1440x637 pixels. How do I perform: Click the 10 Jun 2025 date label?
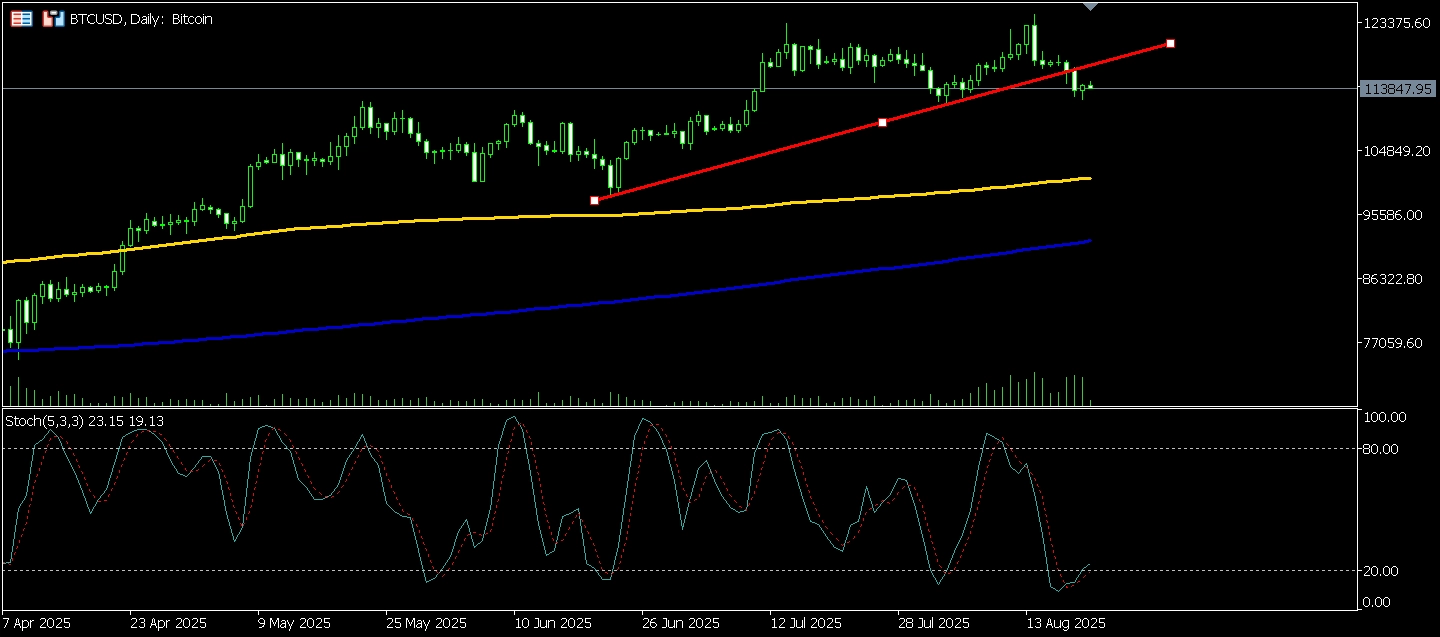coord(553,623)
